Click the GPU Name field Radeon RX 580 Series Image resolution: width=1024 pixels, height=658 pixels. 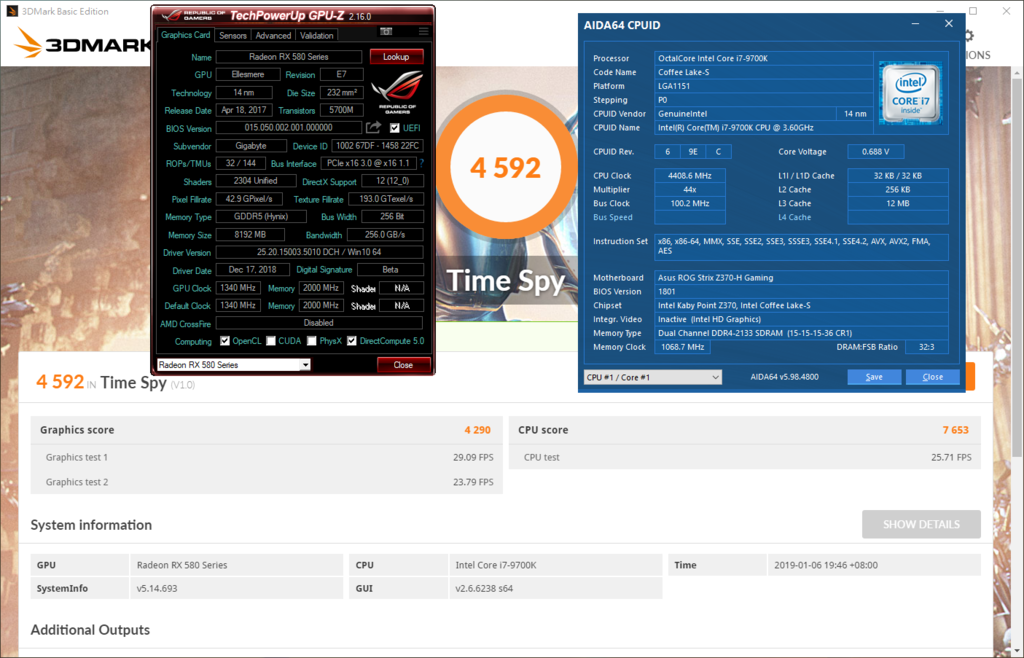pyautogui.click(x=289, y=57)
